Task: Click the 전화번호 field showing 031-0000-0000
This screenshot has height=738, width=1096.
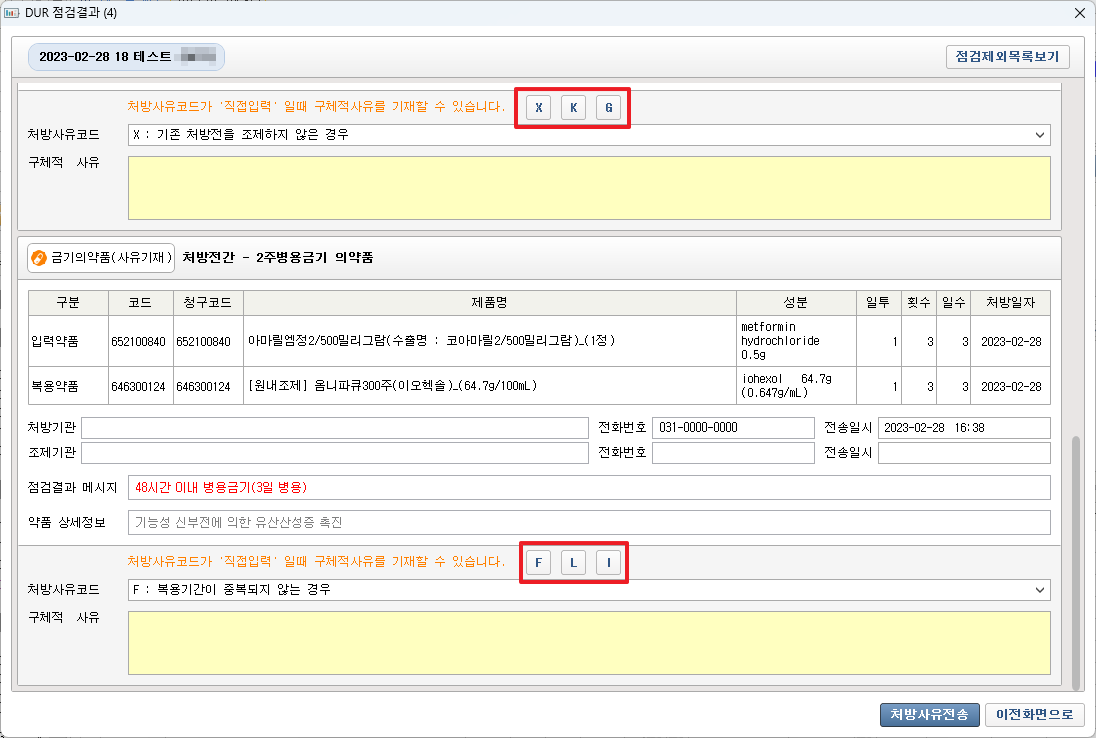Action: [x=732, y=428]
